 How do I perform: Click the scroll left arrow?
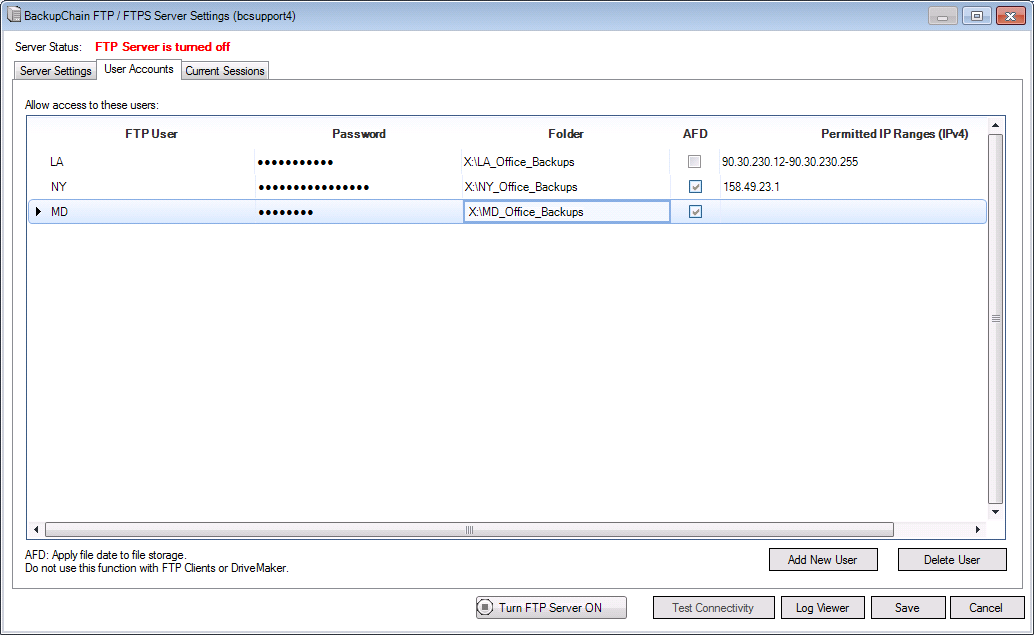(36, 529)
